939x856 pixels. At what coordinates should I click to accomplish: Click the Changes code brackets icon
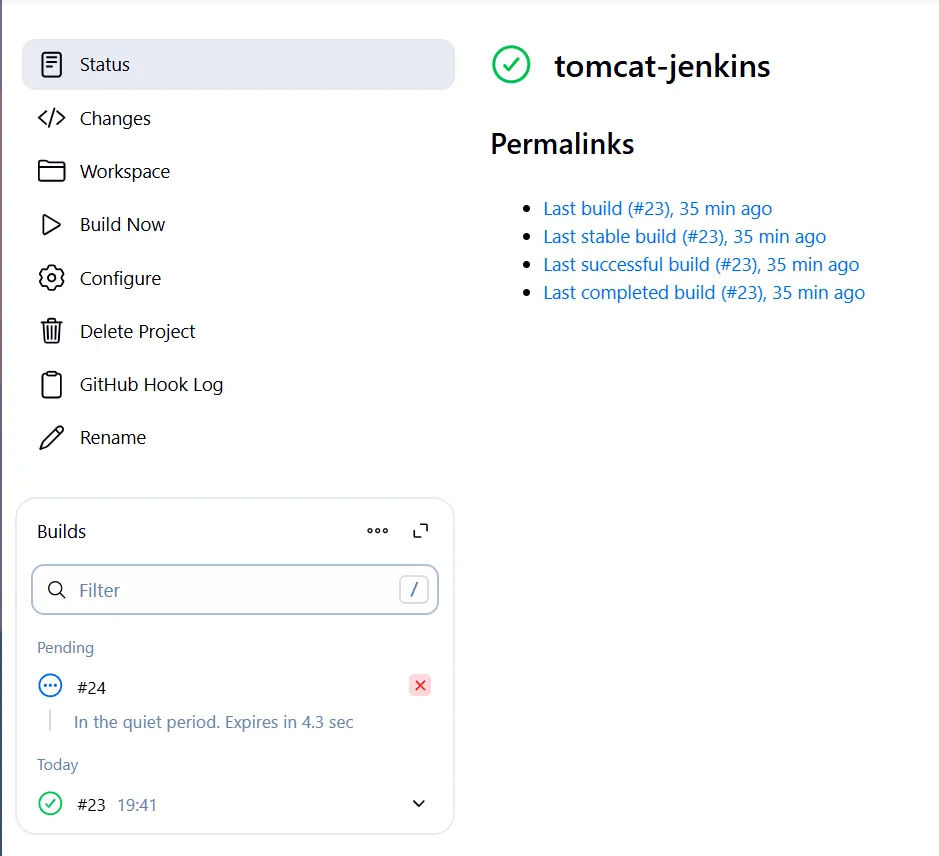click(52, 118)
